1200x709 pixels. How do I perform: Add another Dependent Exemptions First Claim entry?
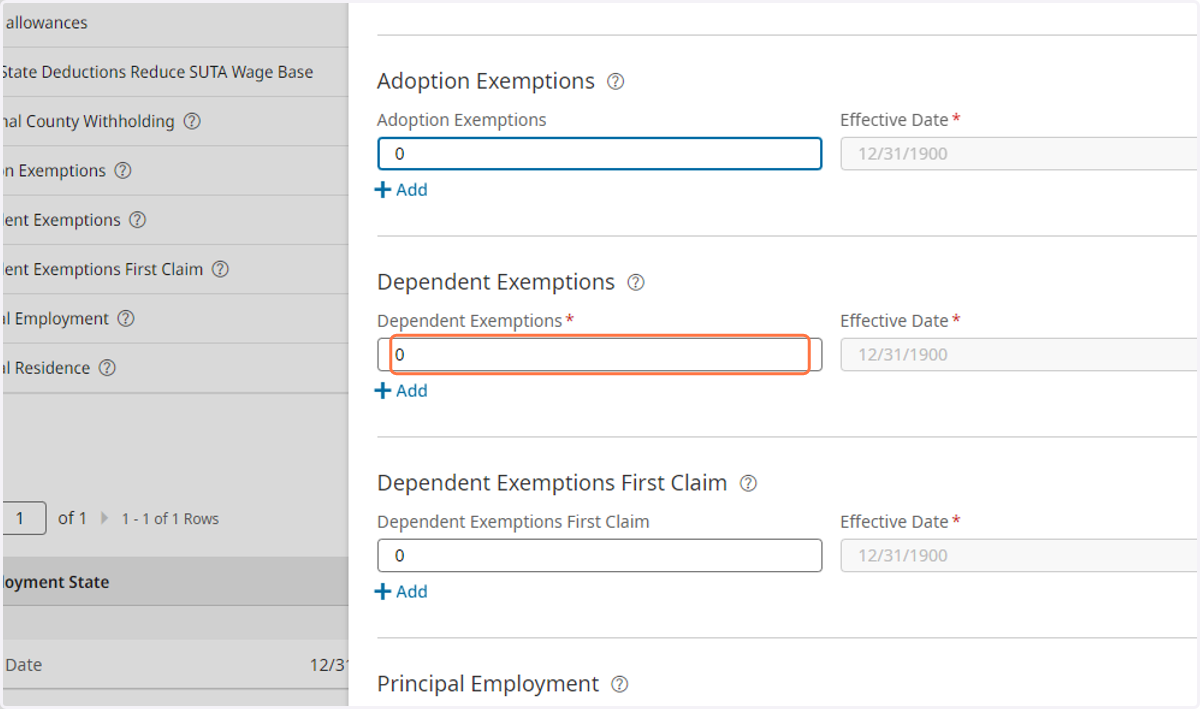pos(401,592)
